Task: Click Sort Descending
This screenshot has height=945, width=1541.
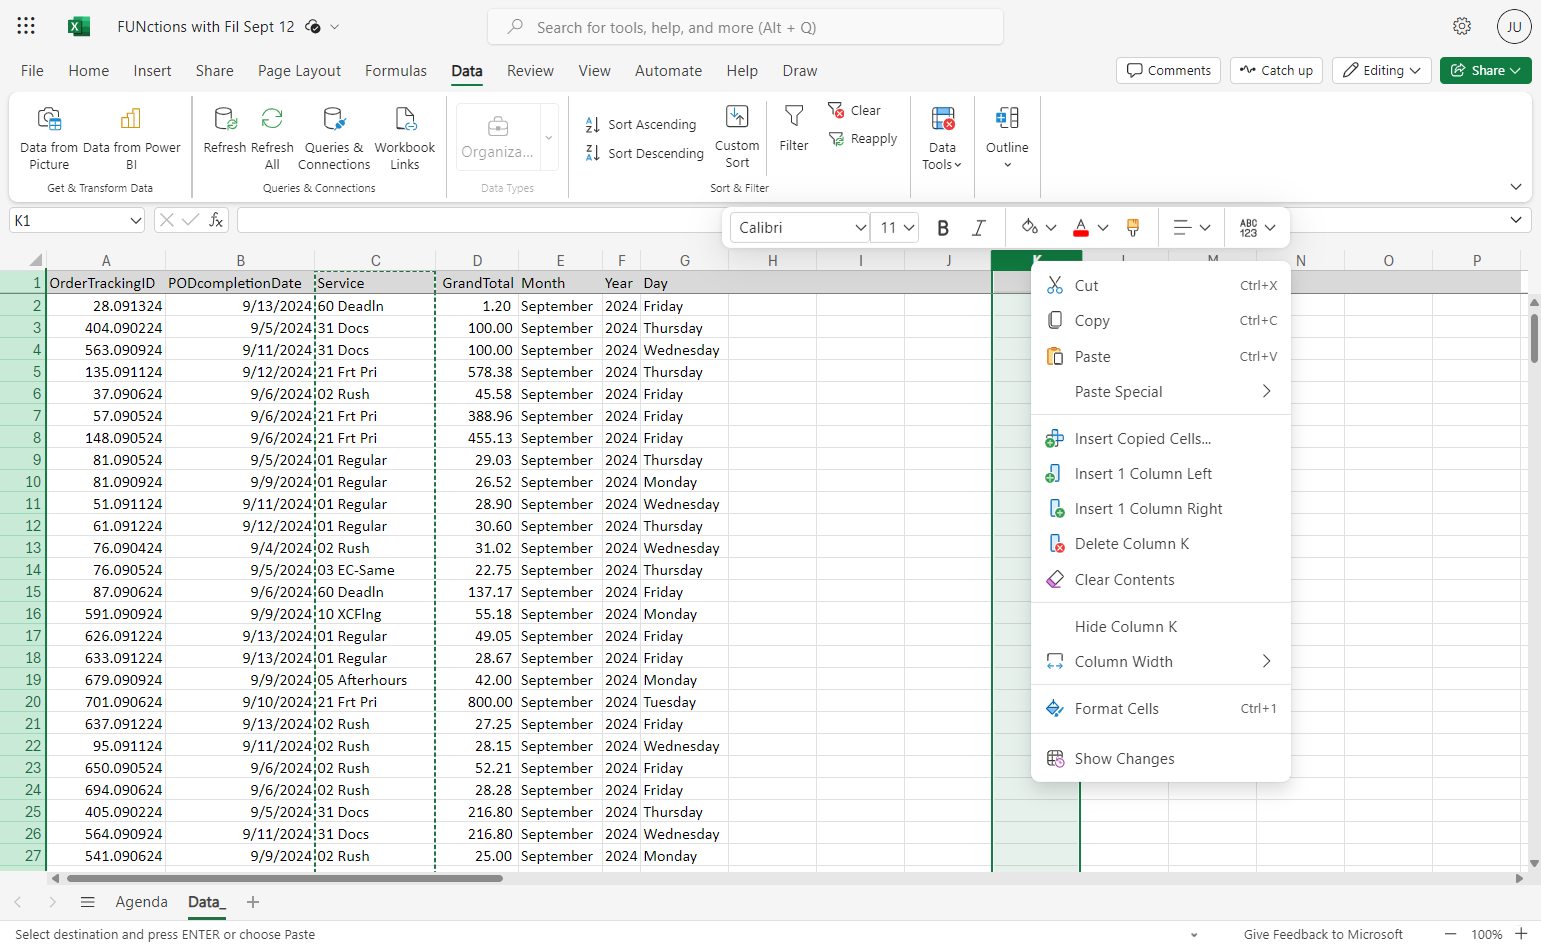Action: (645, 153)
